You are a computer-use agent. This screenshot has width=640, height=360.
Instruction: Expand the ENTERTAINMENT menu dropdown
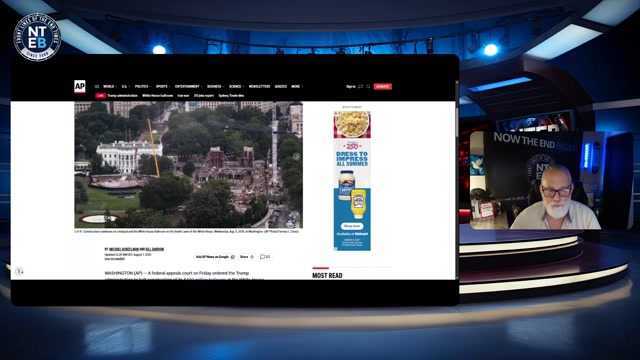tap(189, 87)
